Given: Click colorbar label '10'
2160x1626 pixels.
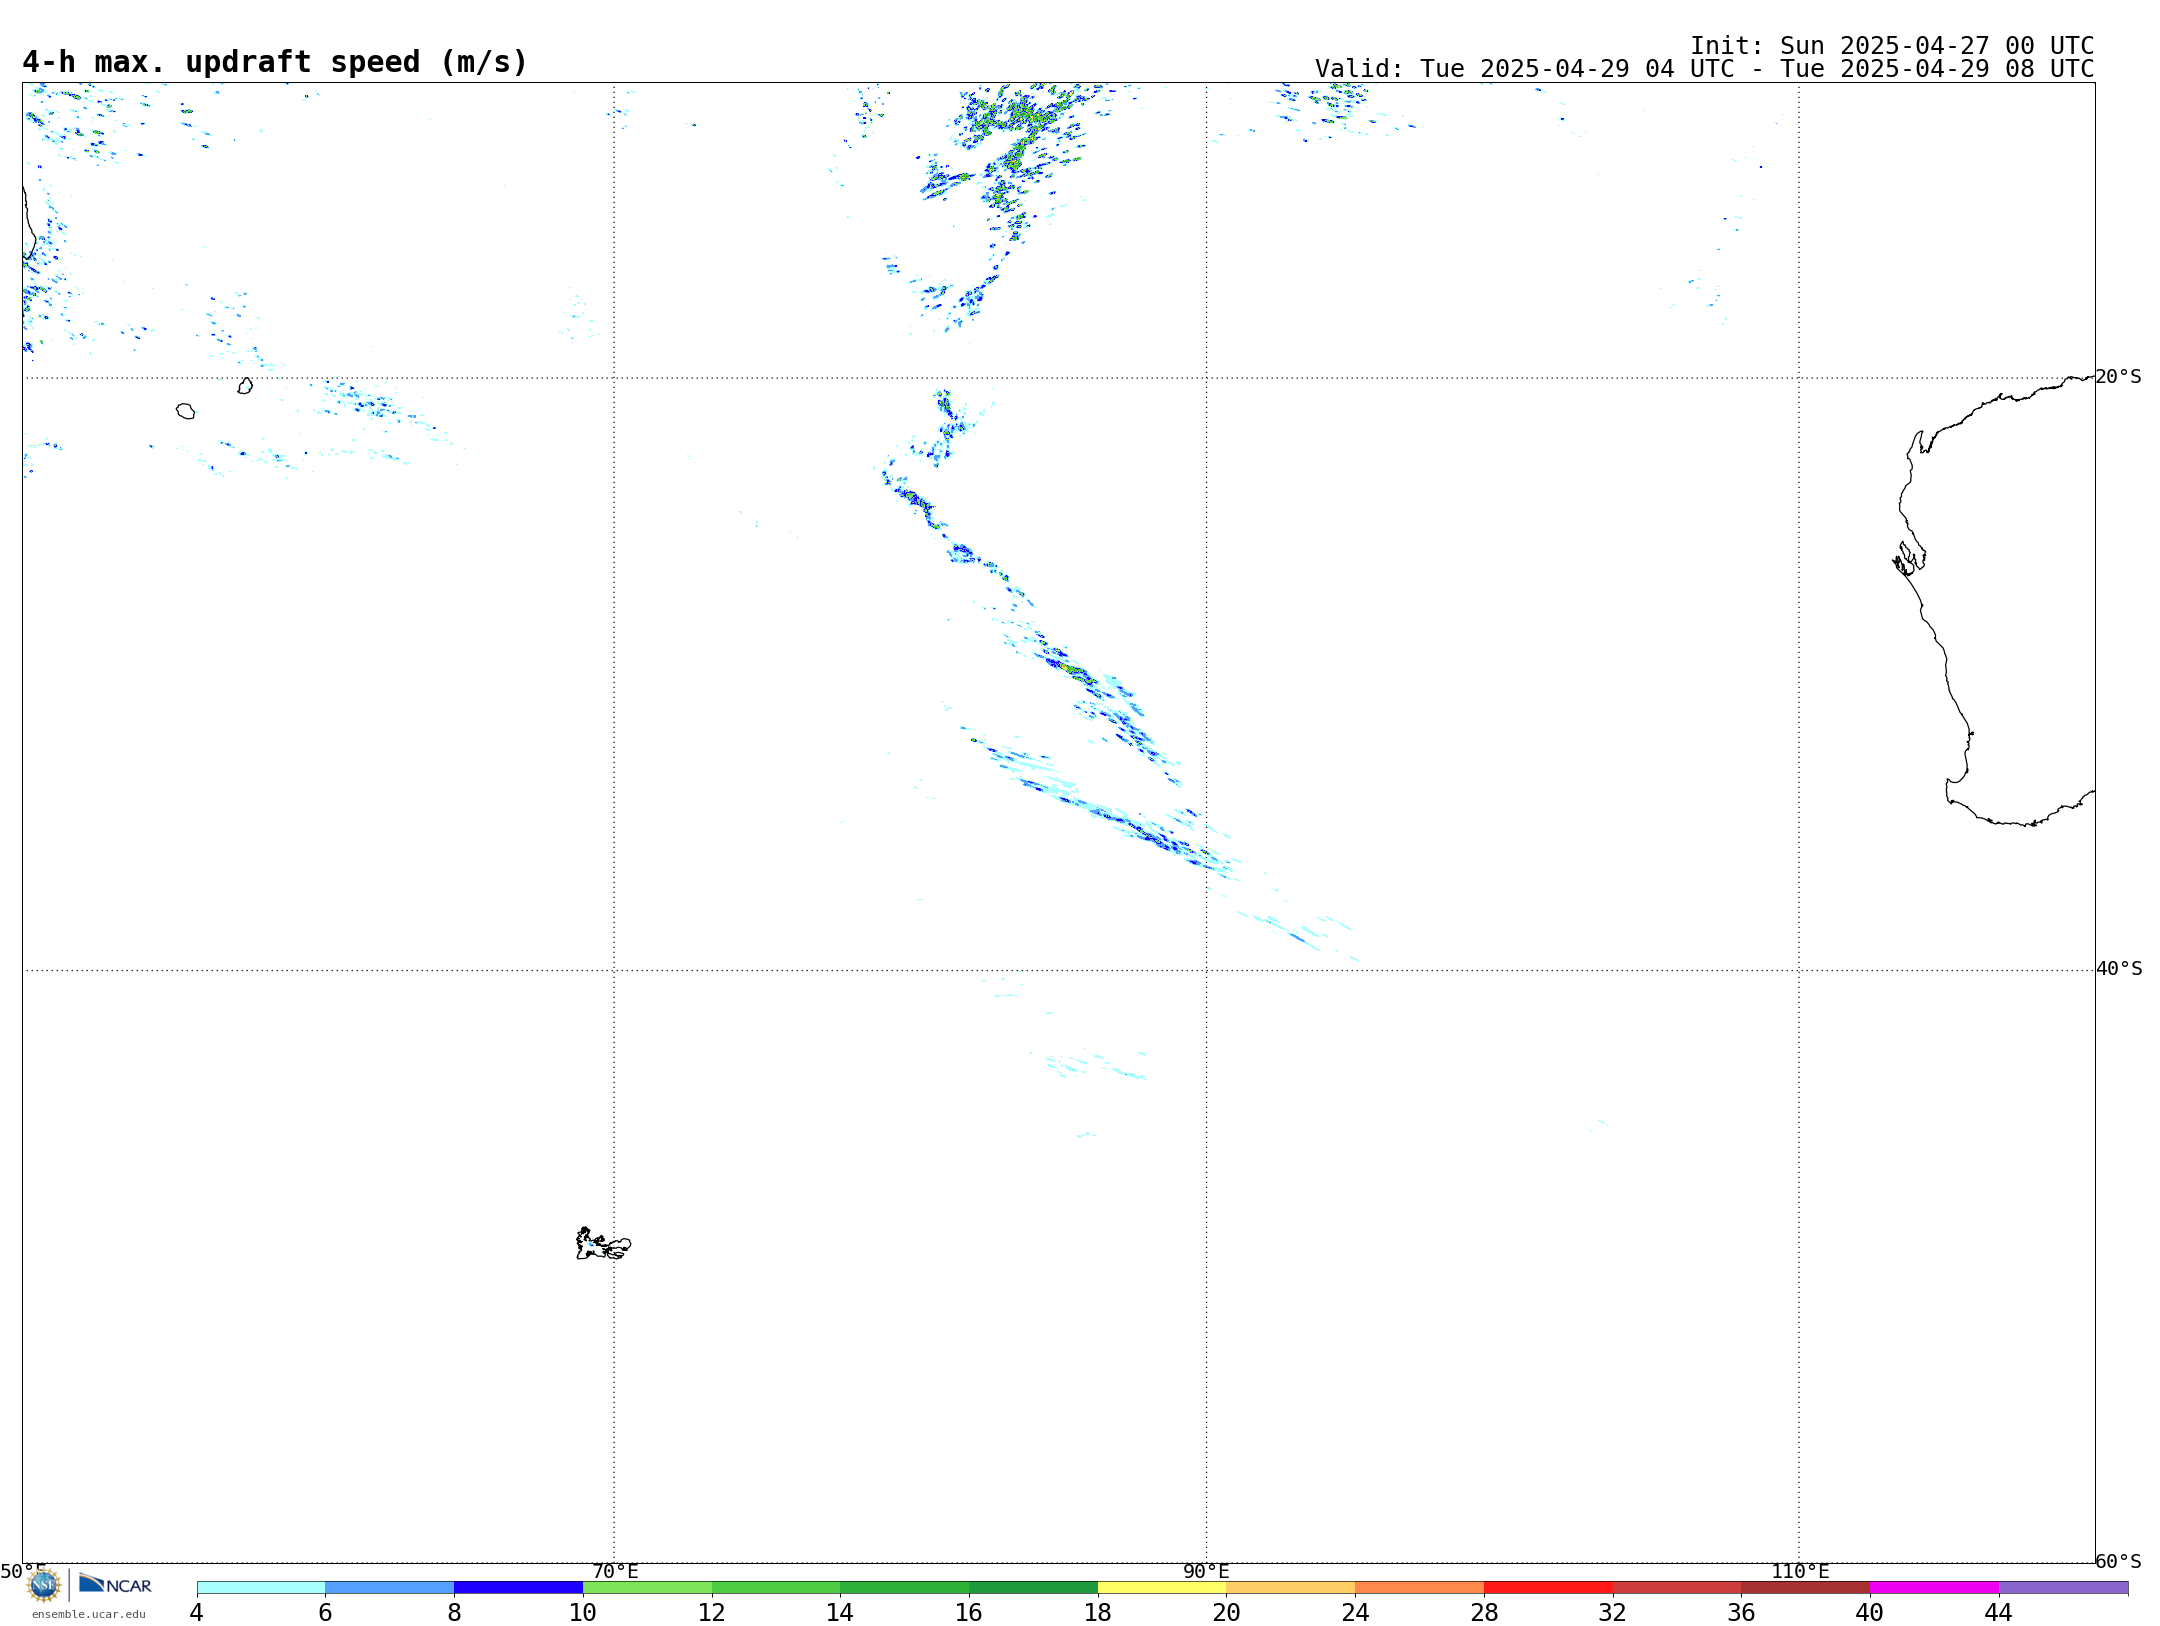Looking at the screenshot, I should pos(583,1612).
